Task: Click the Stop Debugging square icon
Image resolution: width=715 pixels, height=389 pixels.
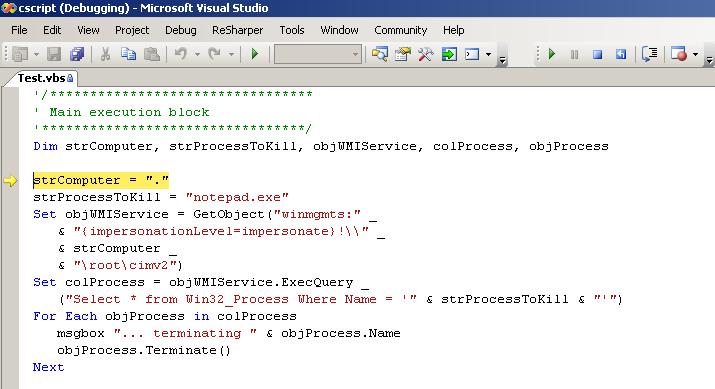Action: click(x=597, y=54)
